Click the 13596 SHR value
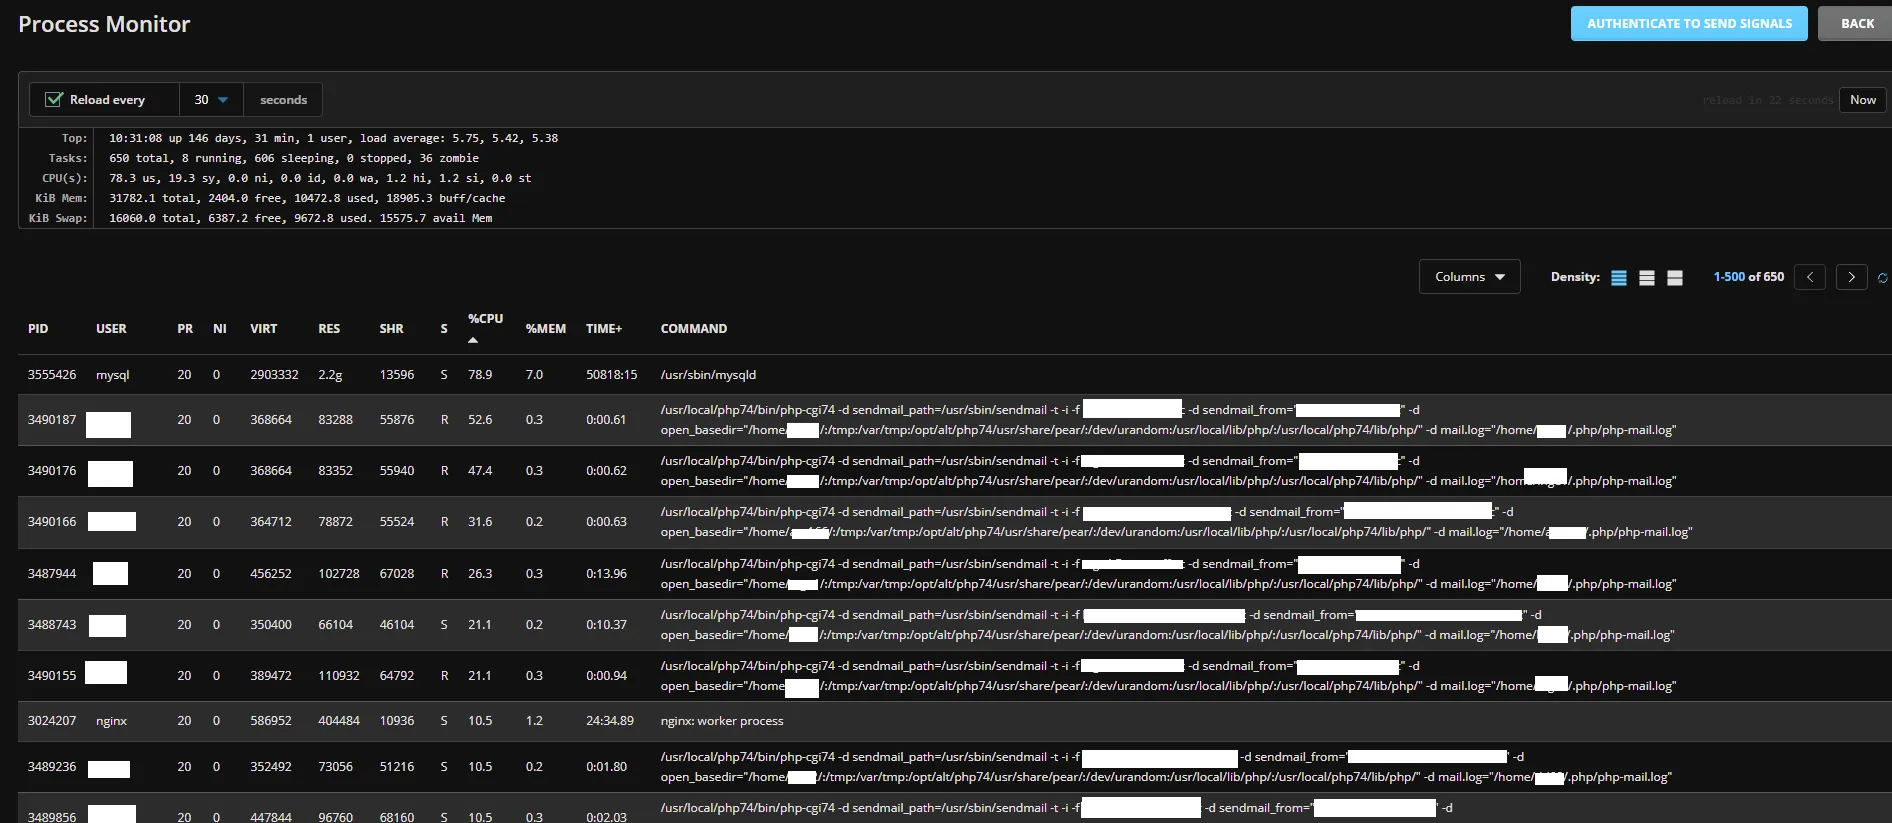 point(397,375)
